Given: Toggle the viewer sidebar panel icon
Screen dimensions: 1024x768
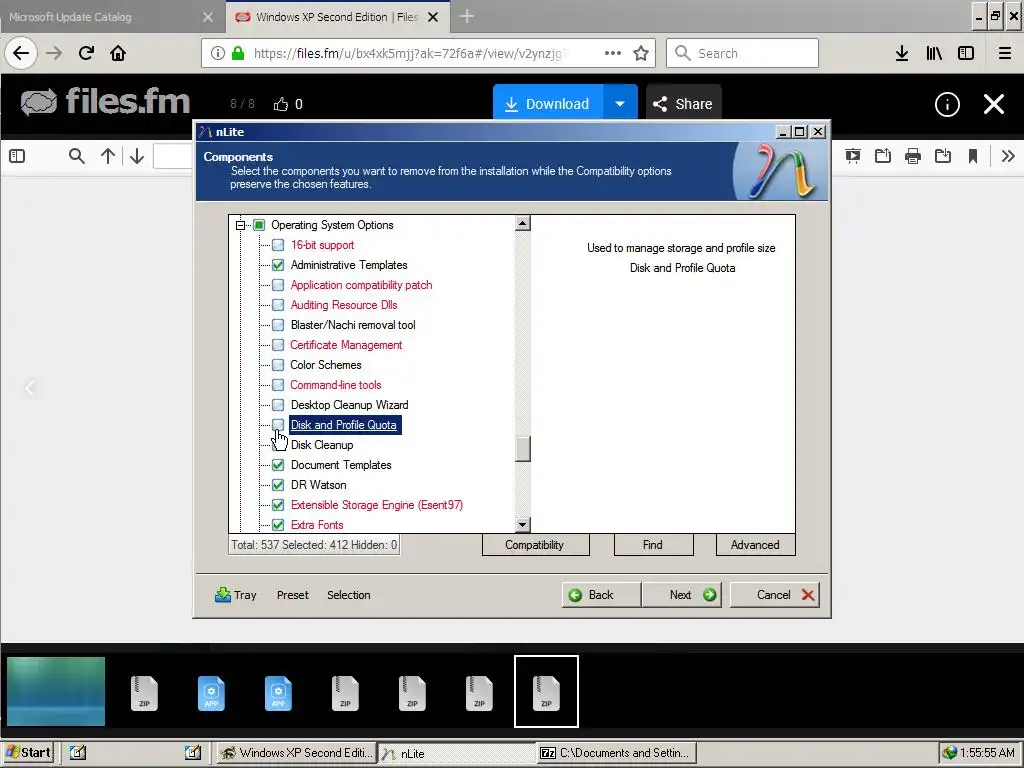Looking at the screenshot, I should tap(17, 156).
